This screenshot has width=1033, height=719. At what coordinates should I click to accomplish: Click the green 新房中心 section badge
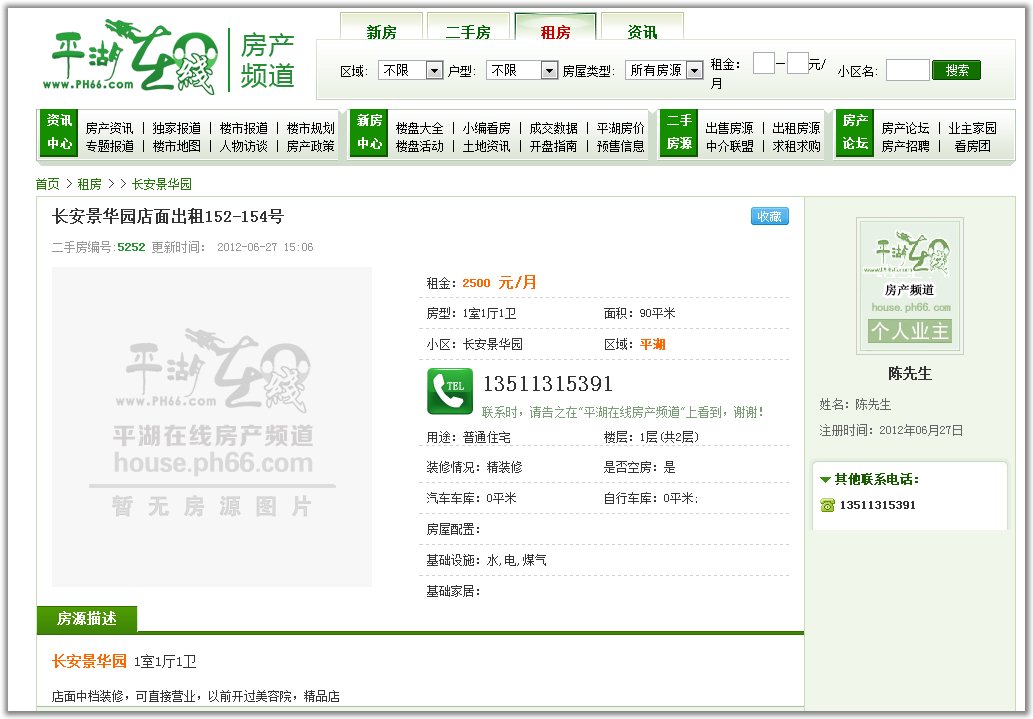369,132
